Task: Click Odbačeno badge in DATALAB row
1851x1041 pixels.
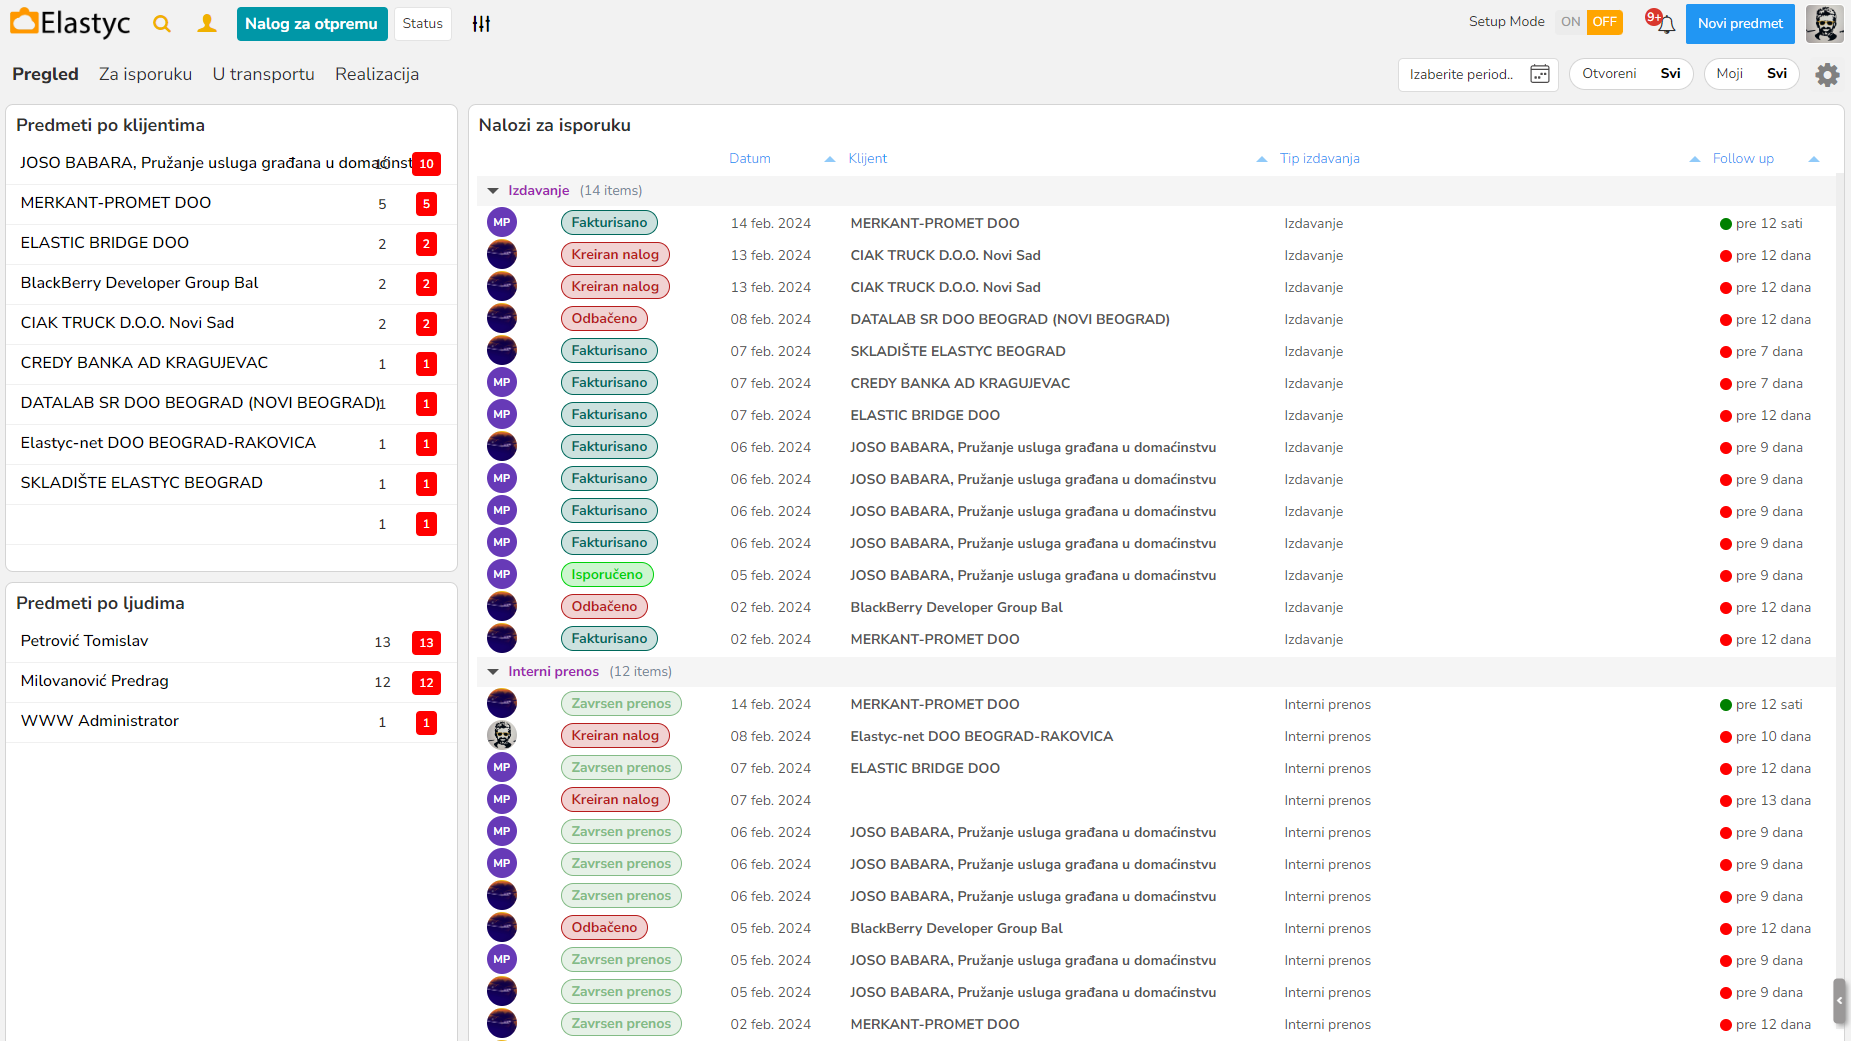Action: coord(604,319)
